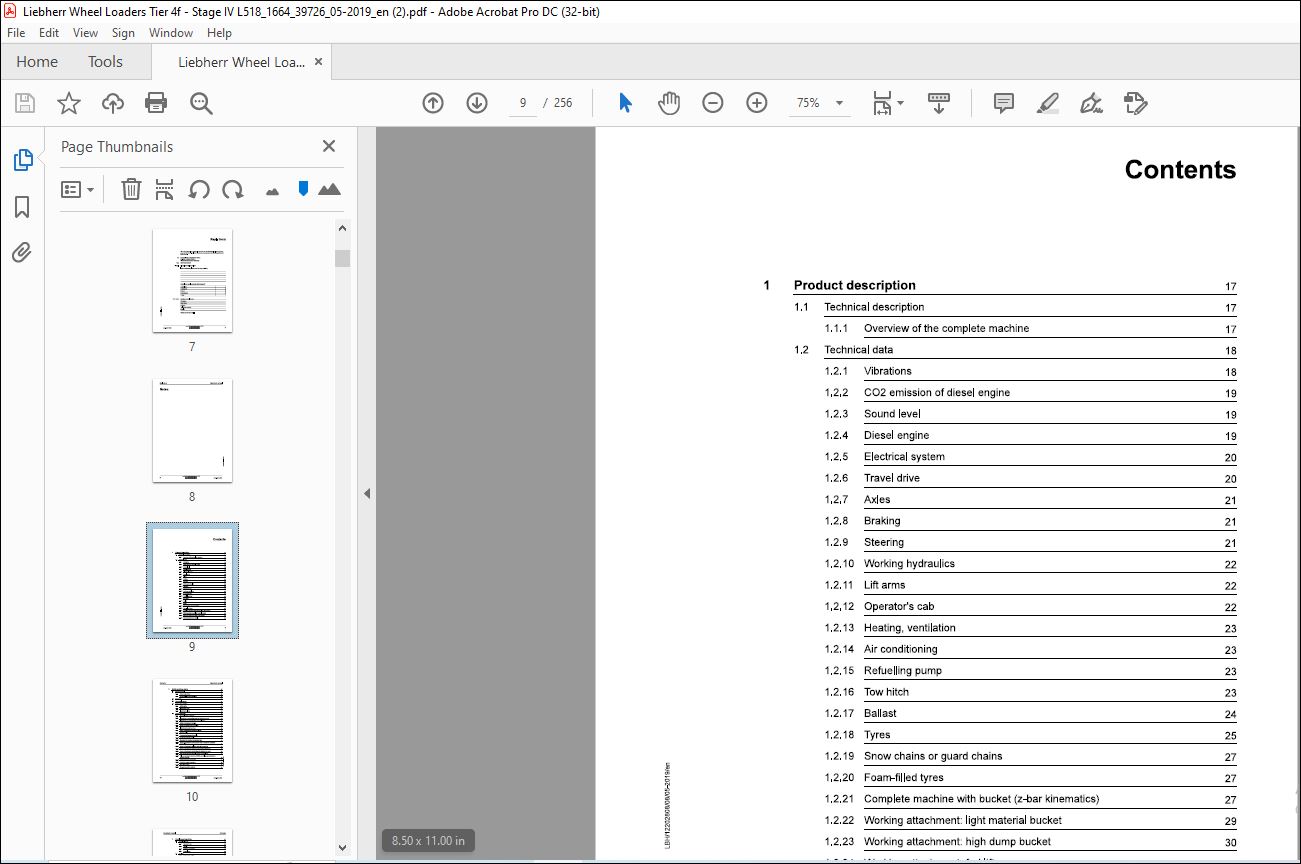This screenshot has width=1301, height=864.
Task: Activate the Hand pan tool
Action: pyautogui.click(x=669, y=103)
